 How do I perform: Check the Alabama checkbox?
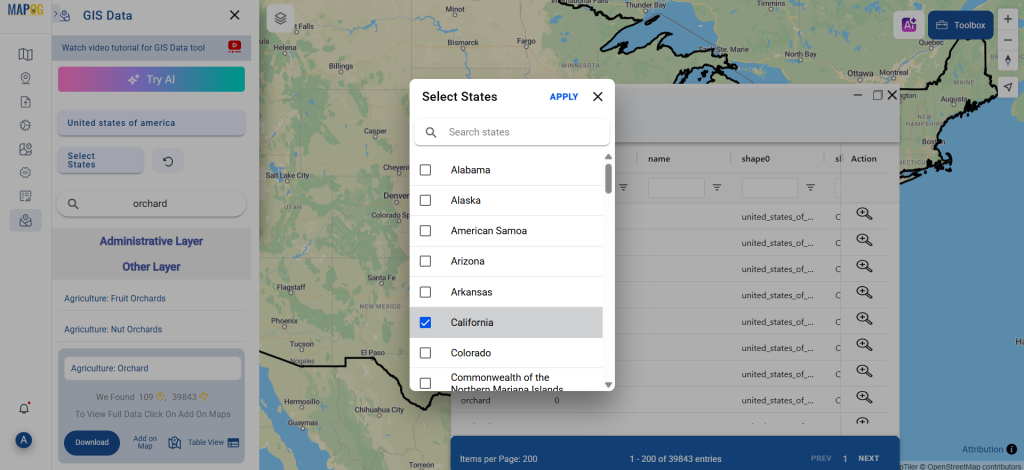[x=425, y=170]
